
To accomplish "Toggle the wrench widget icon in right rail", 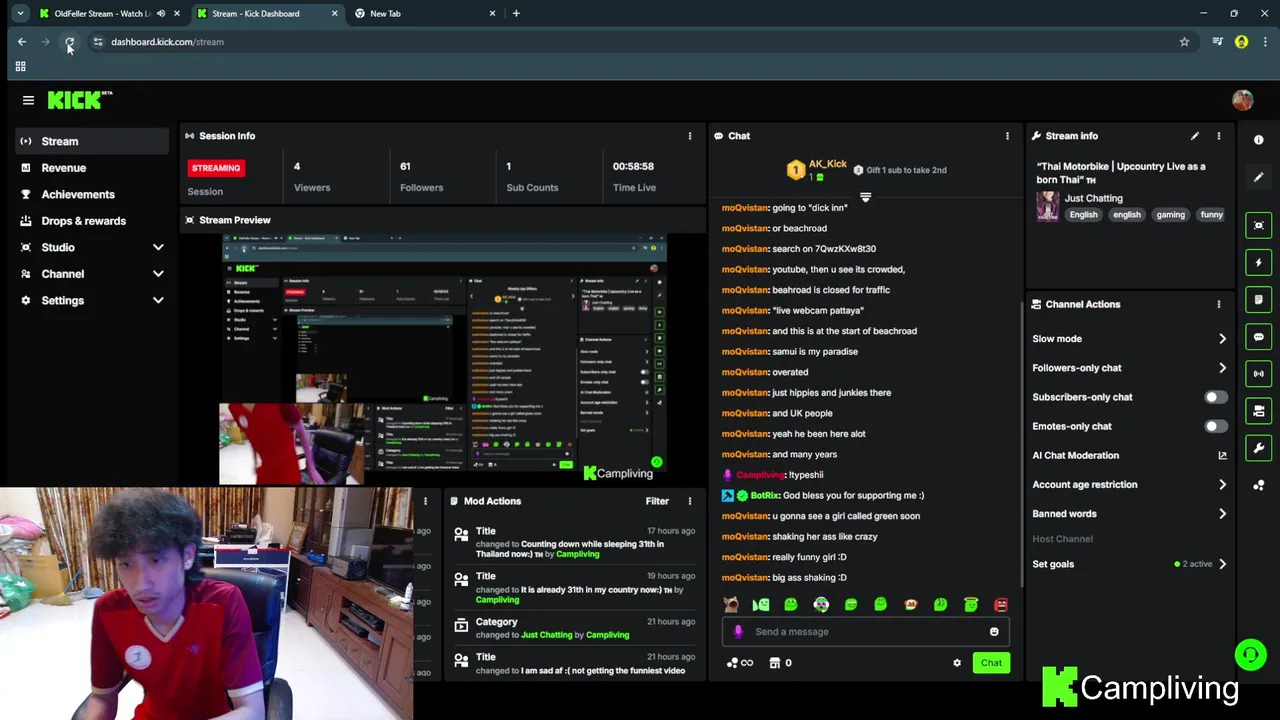I will click(1259, 448).
